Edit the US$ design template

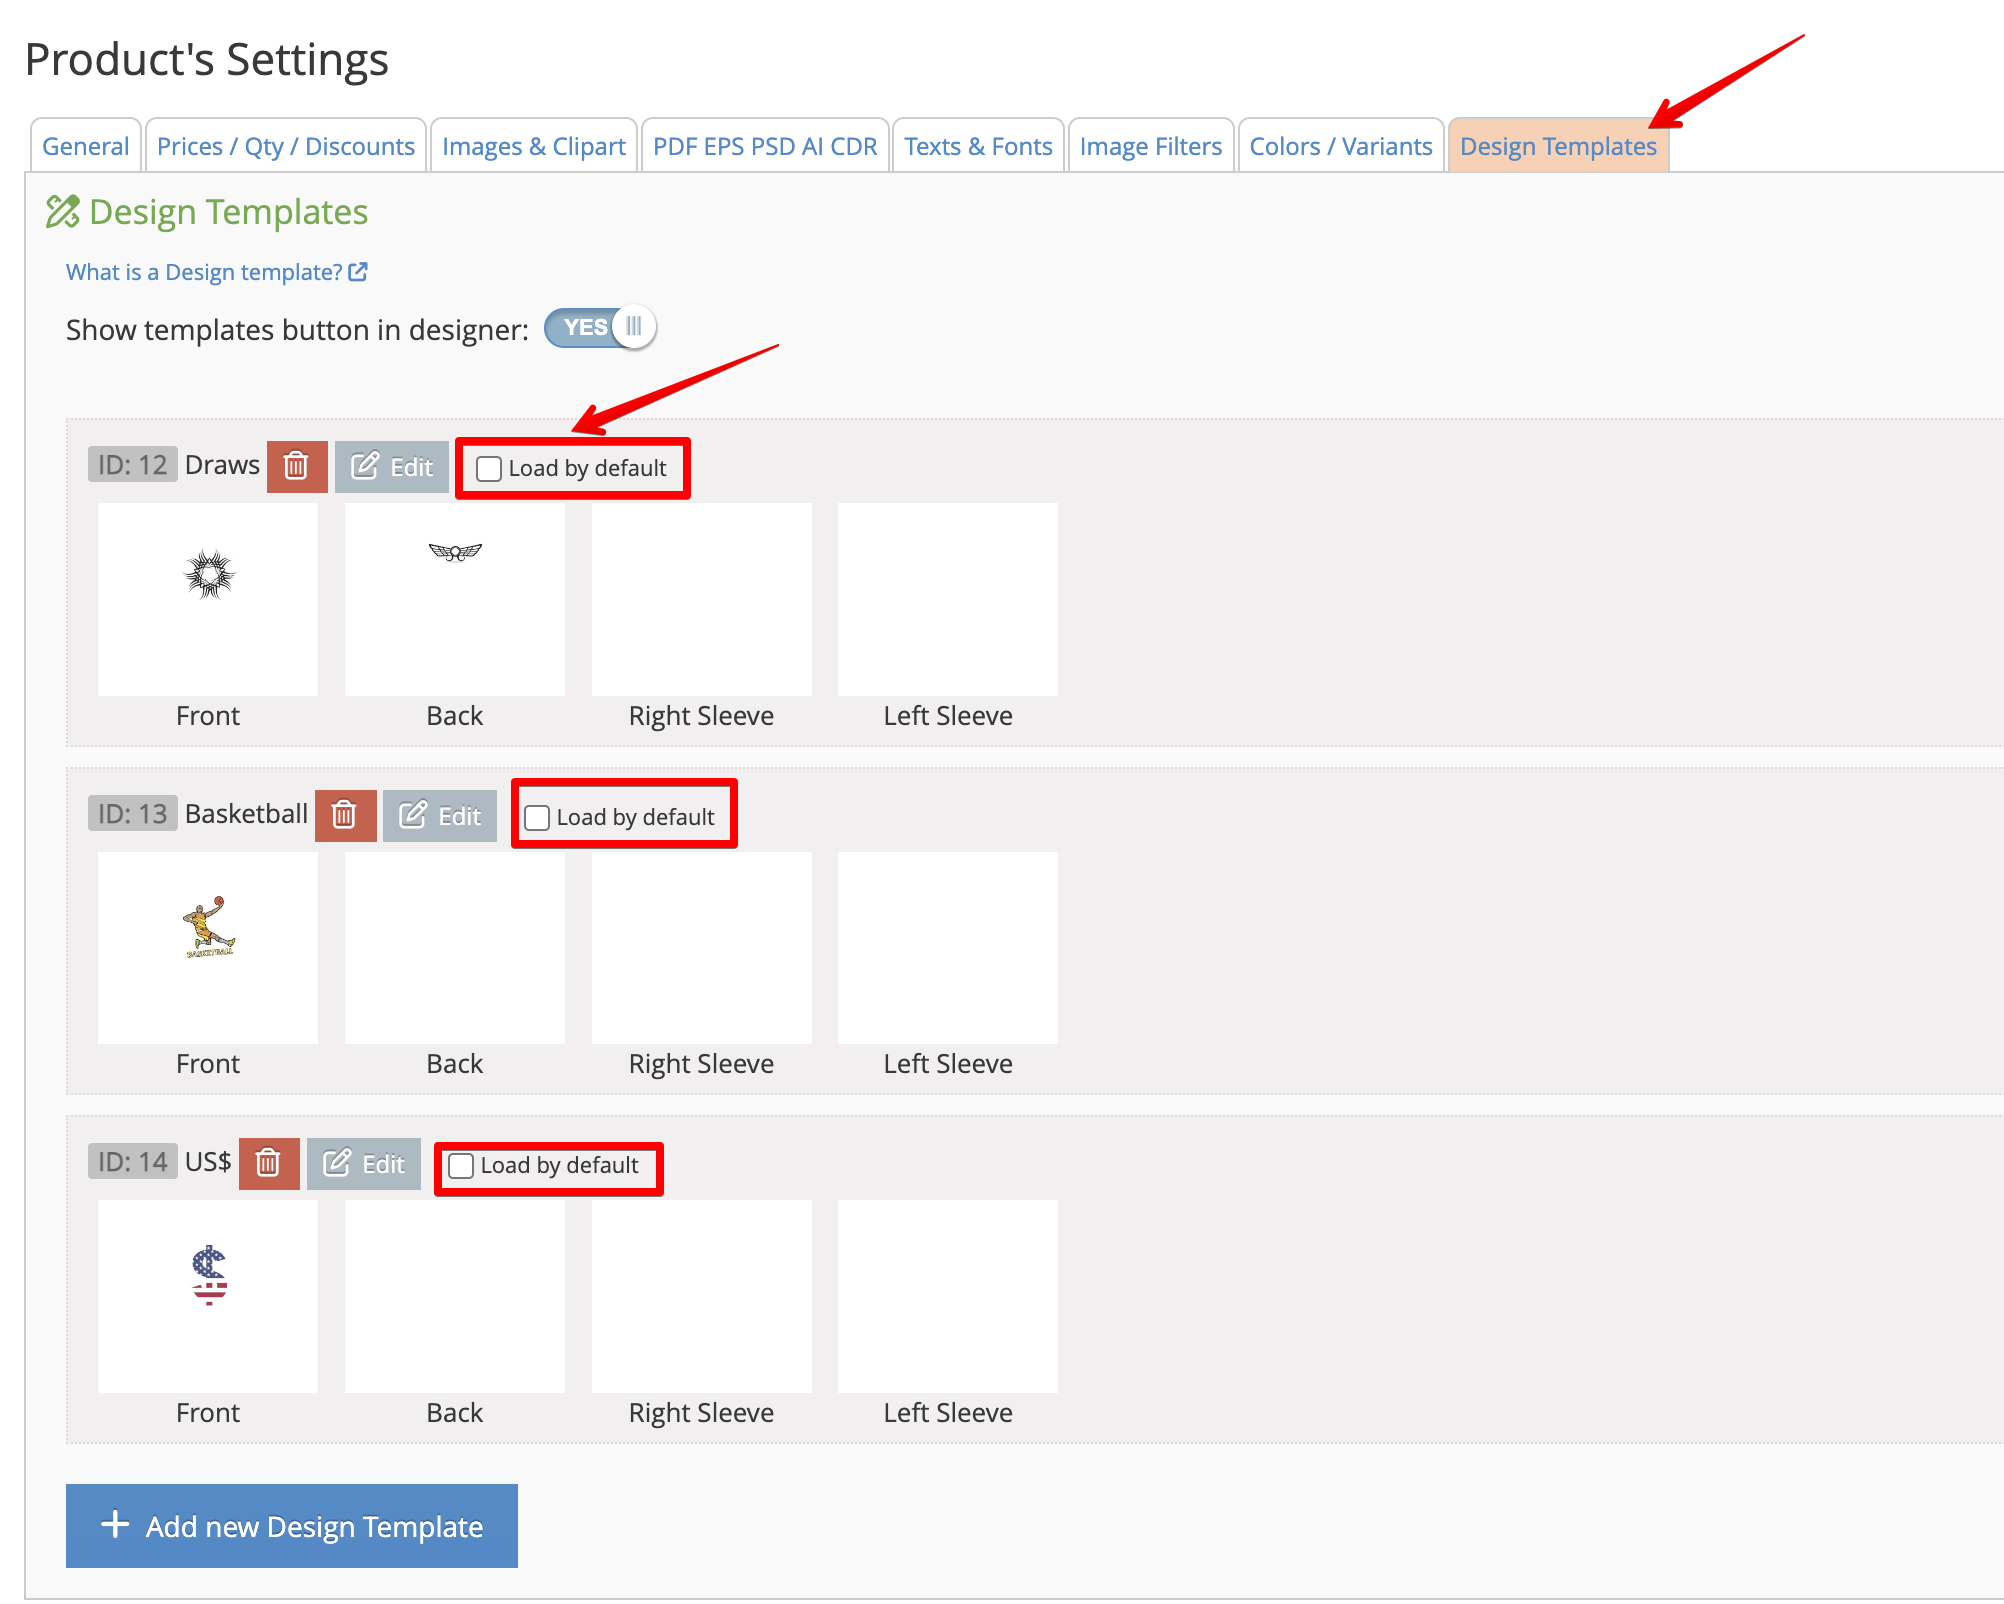tap(364, 1163)
